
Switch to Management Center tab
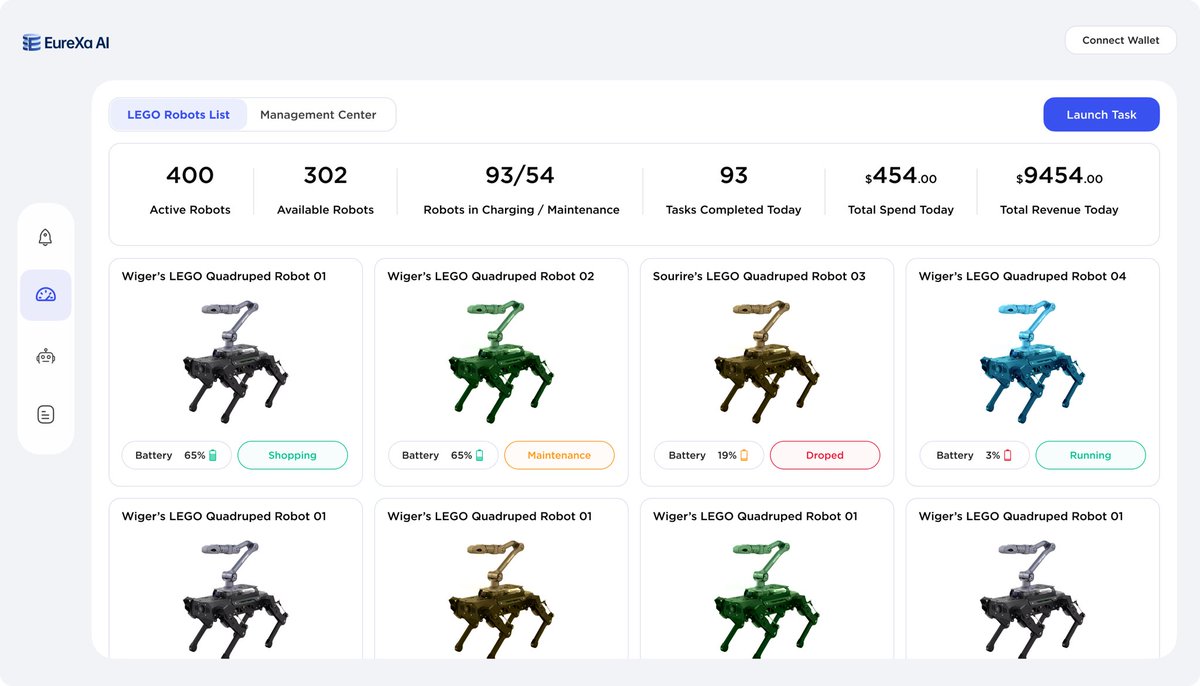(318, 115)
